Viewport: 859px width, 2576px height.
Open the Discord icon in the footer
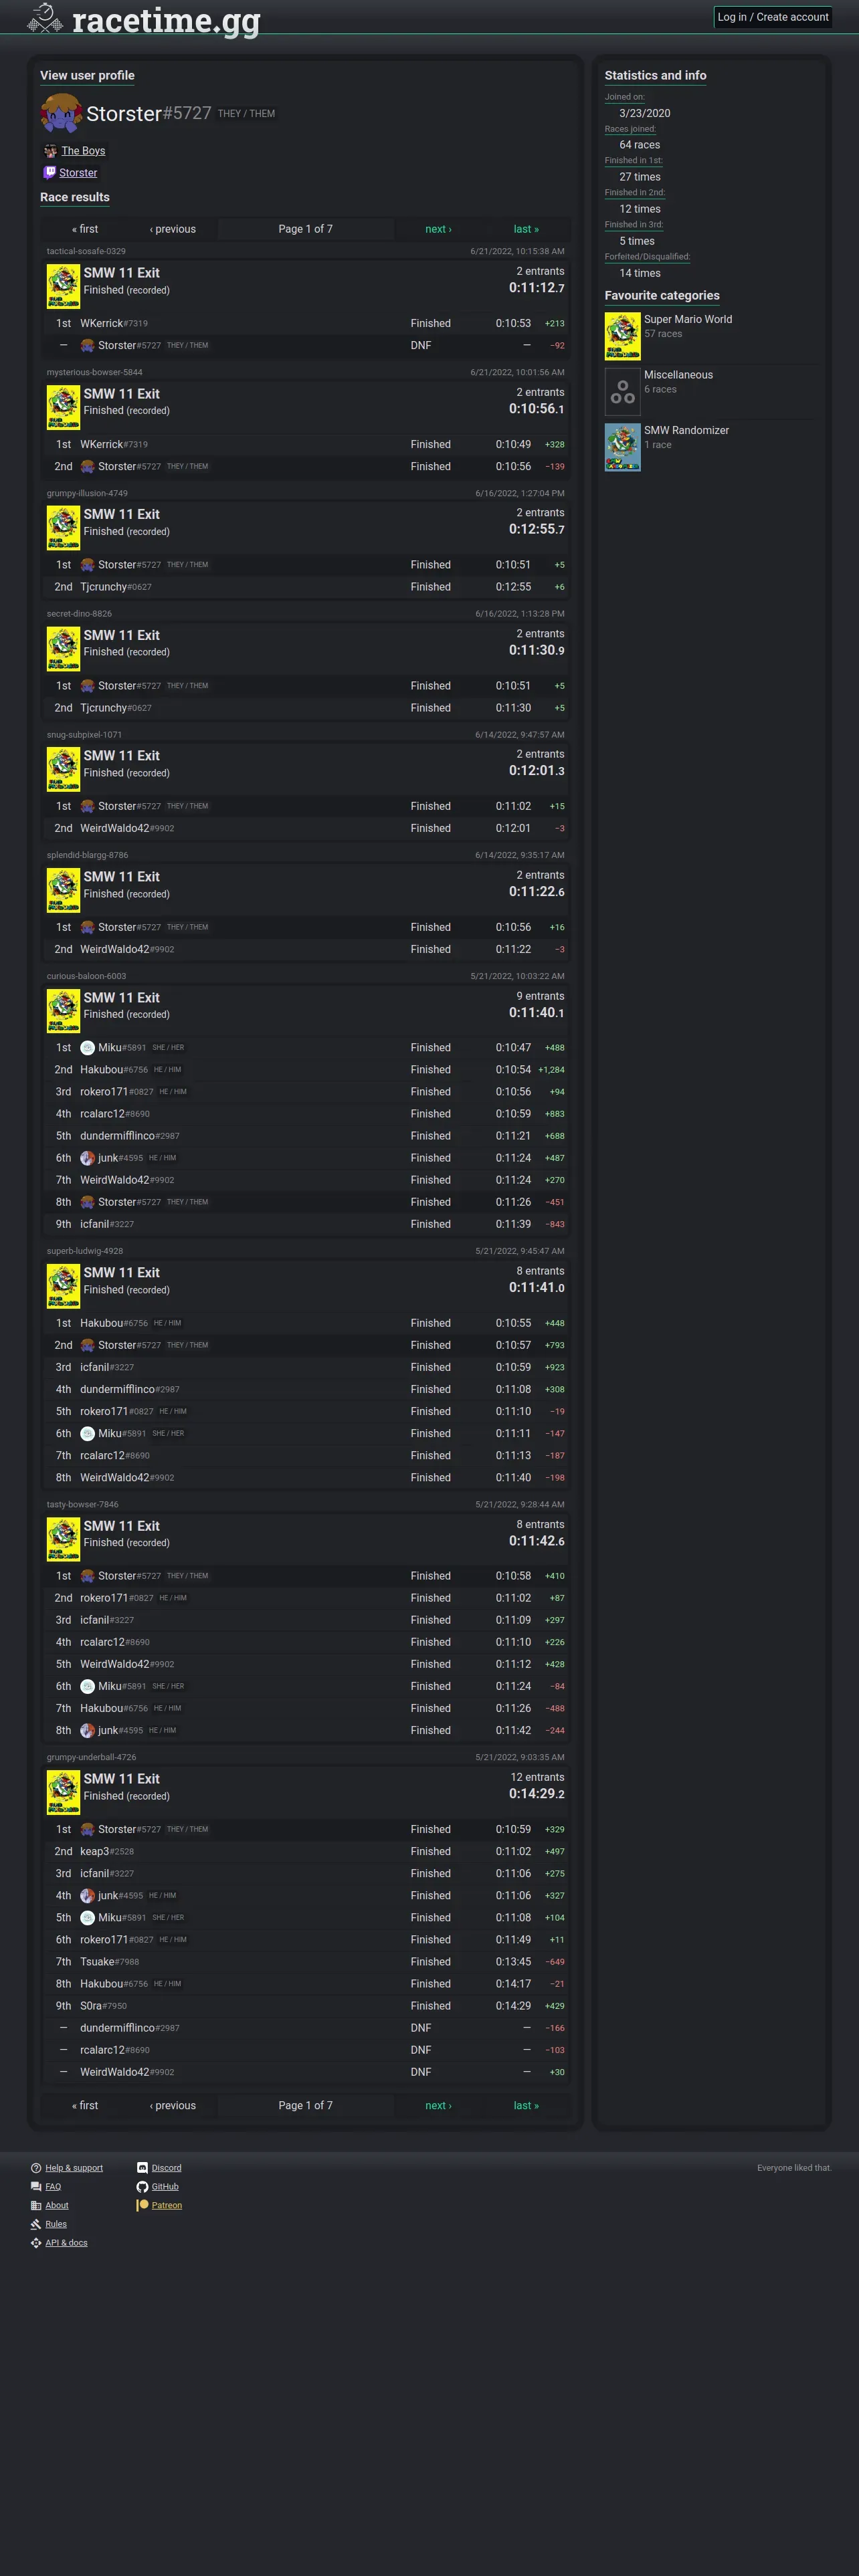(x=142, y=2168)
